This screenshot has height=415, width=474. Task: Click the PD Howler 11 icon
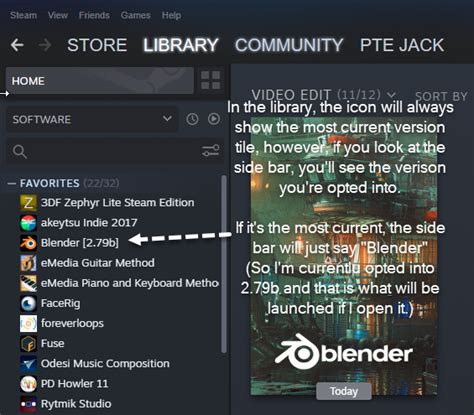click(x=28, y=384)
